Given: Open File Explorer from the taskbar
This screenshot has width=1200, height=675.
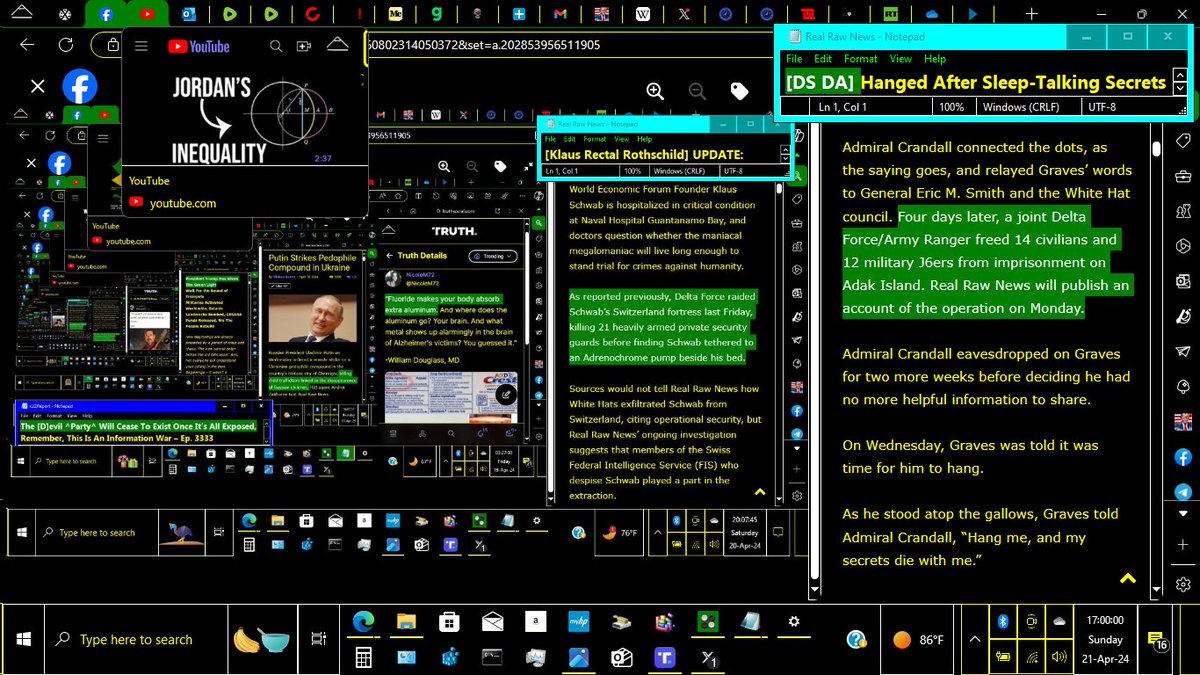Looking at the screenshot, I should [405, 622].
